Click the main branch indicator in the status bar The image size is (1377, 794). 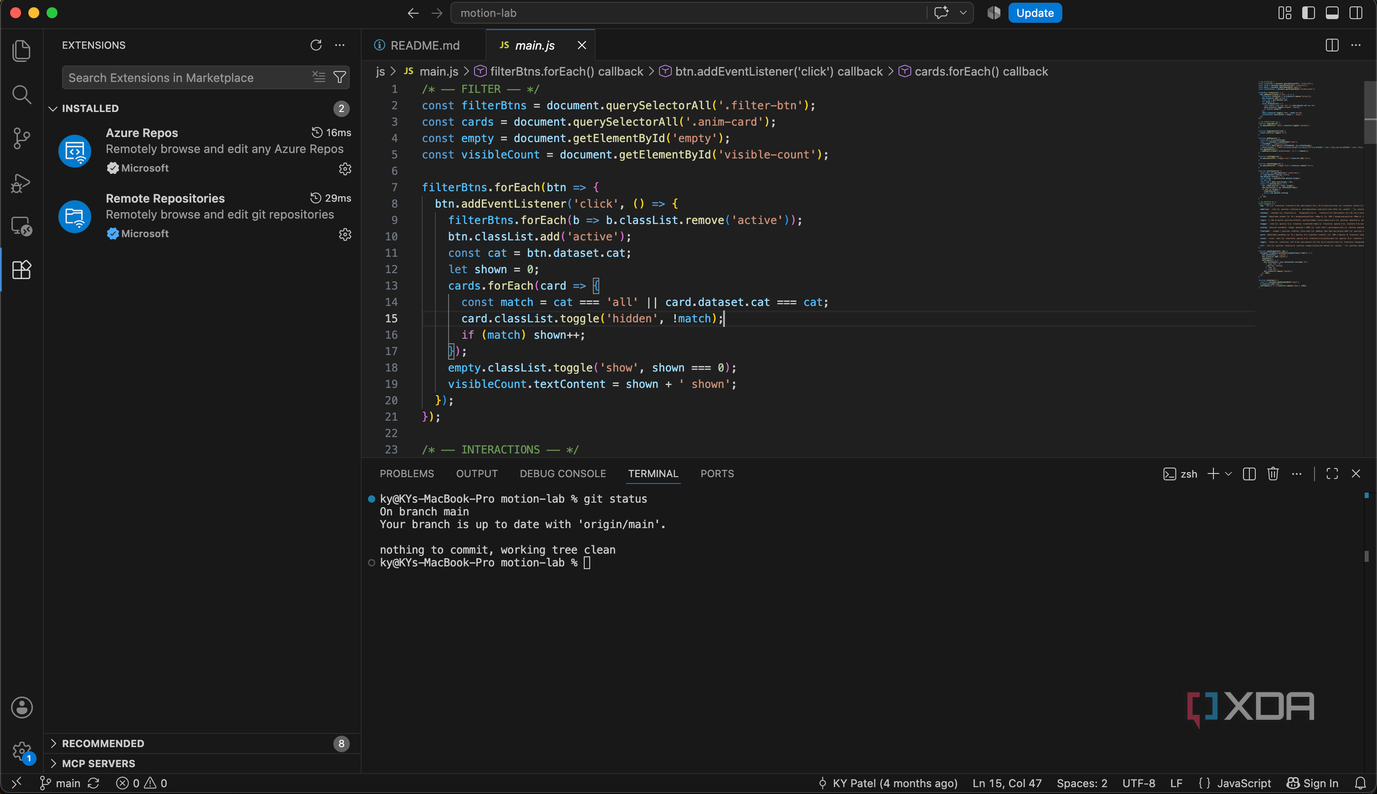point(60,783)
